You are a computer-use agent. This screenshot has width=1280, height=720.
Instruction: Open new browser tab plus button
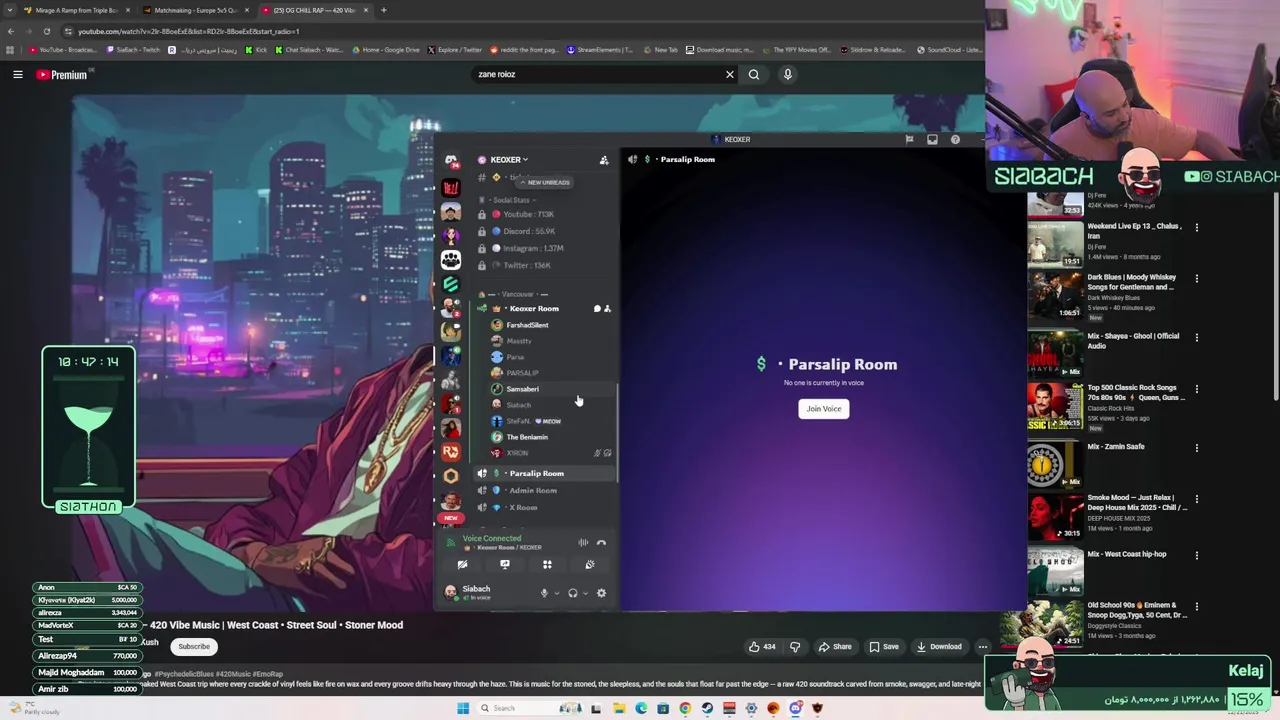384,10
